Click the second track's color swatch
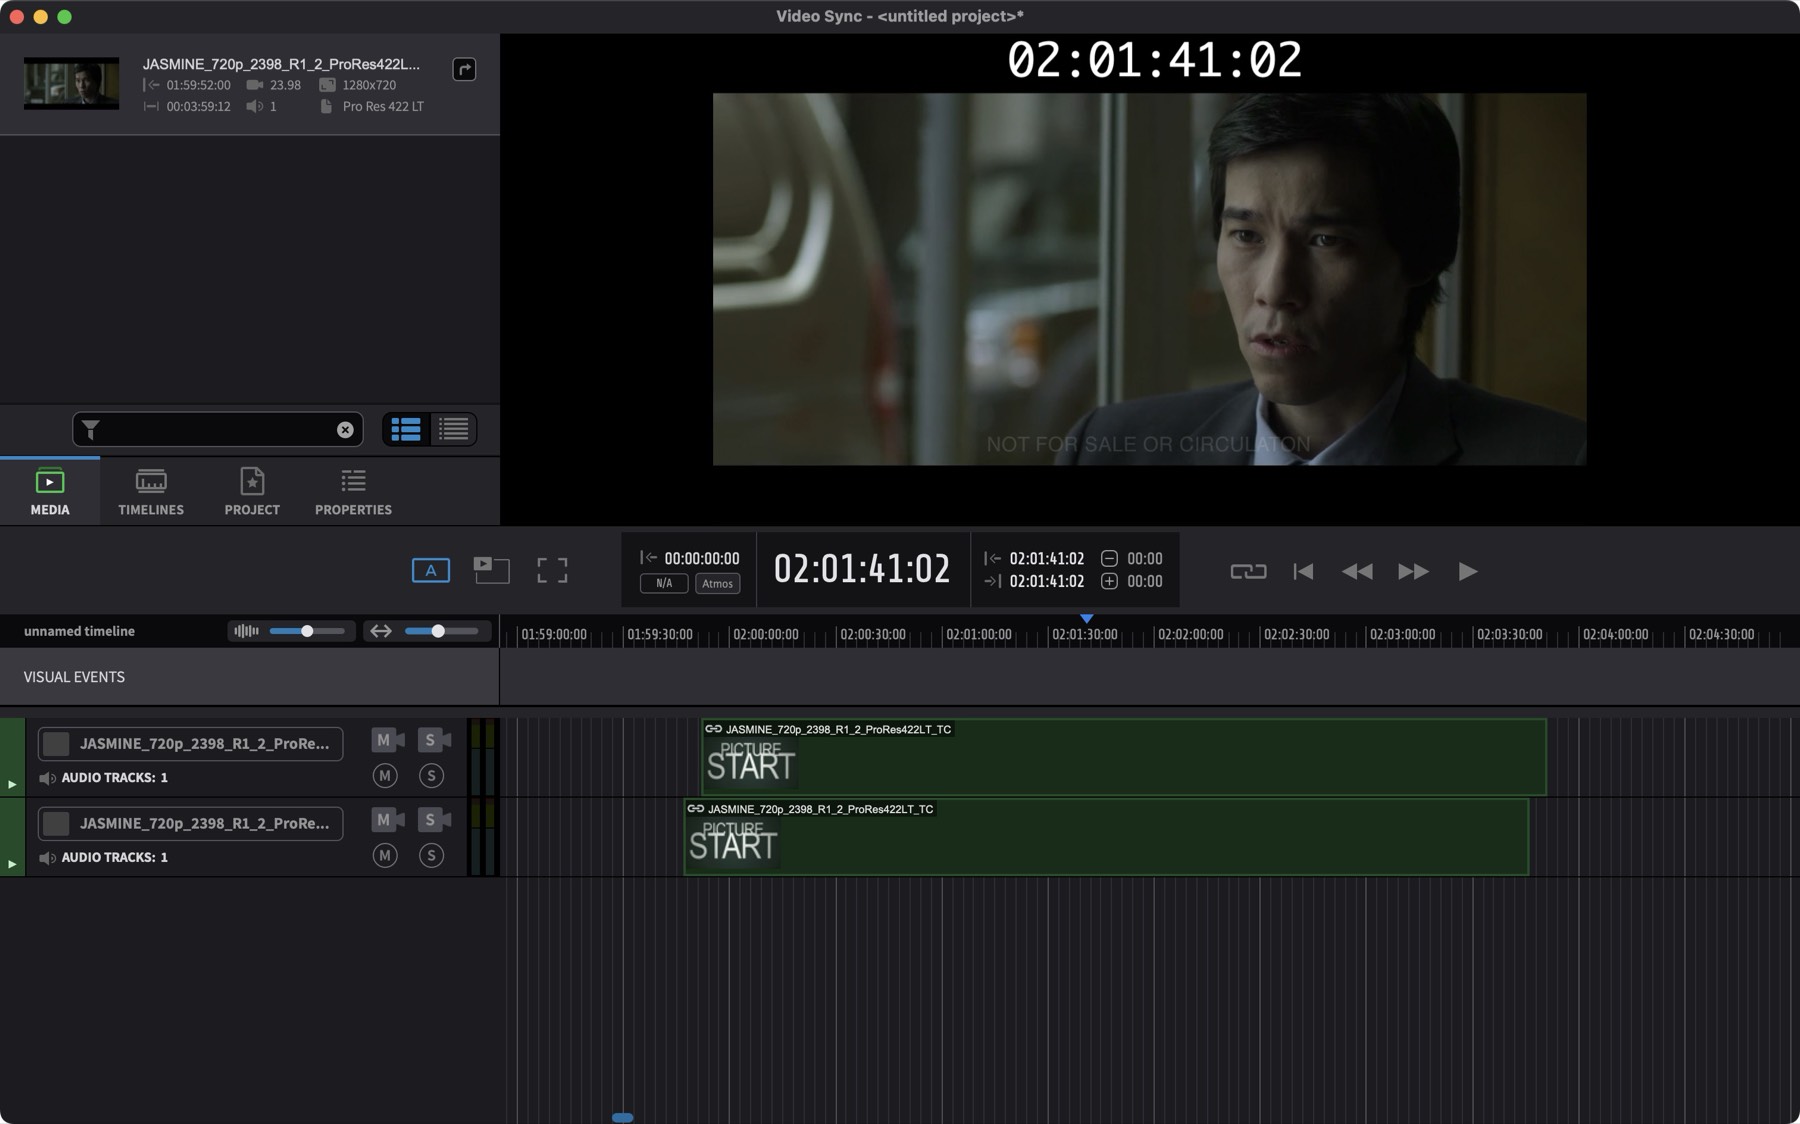The width and height of the screenshot is (1800, 1124). pyautogui.click(x=56, y=823)
